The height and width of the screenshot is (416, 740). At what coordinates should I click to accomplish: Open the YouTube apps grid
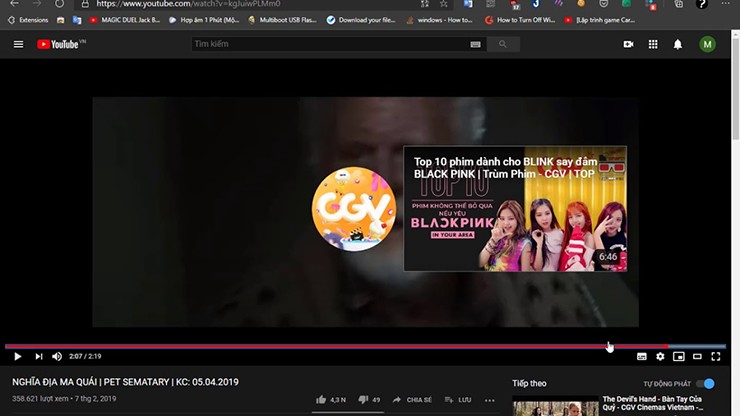point(653,44)
